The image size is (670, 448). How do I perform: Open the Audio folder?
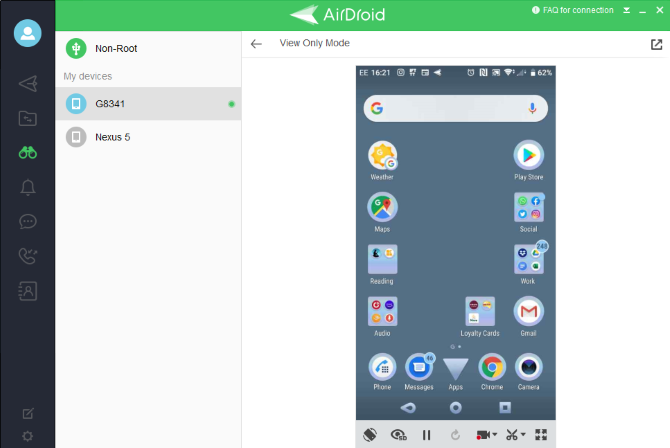pos(382,317)
